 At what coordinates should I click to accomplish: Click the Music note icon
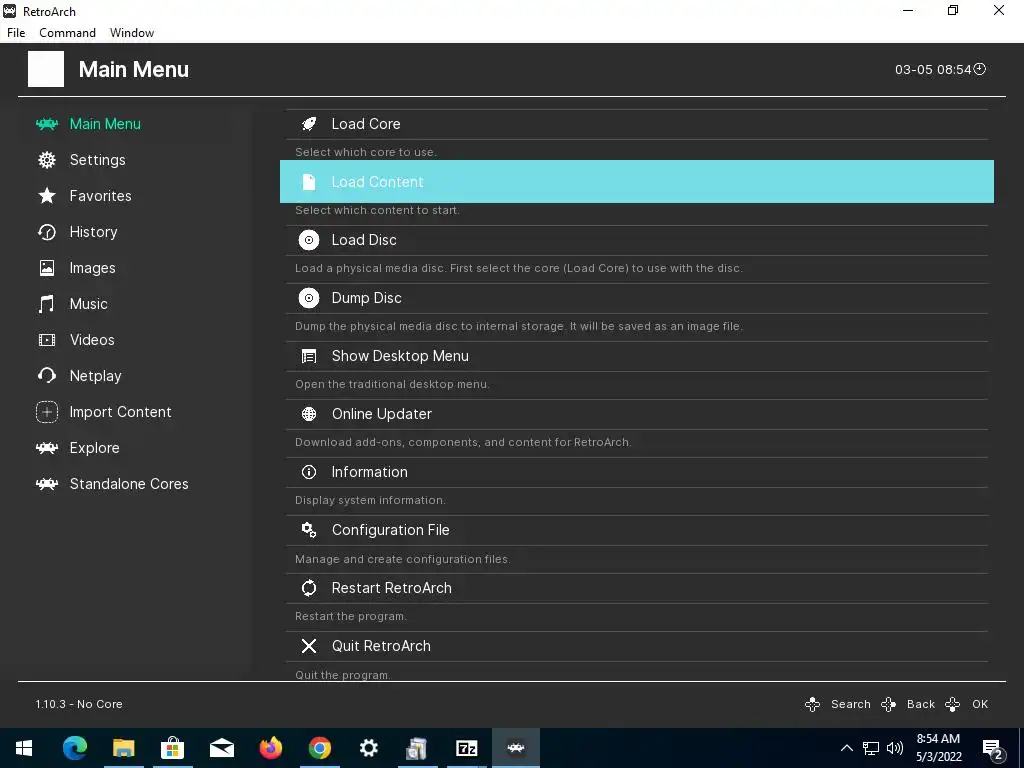pos(47,304)
